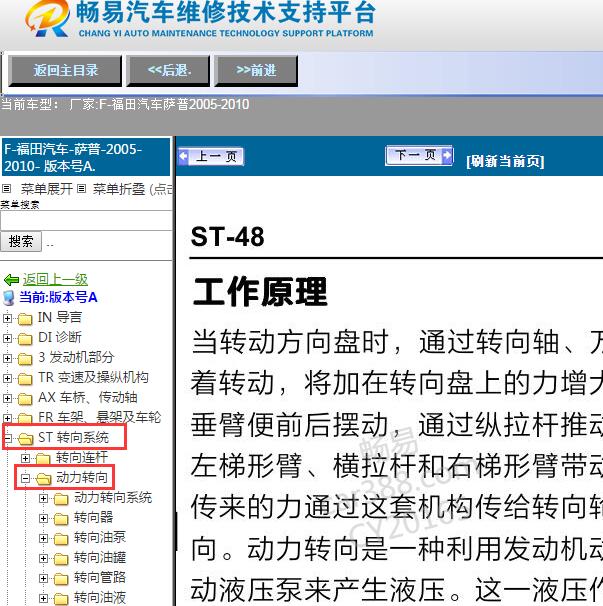Select 当前:版本号A label
The image size is (603, 606).
point(58,297)
